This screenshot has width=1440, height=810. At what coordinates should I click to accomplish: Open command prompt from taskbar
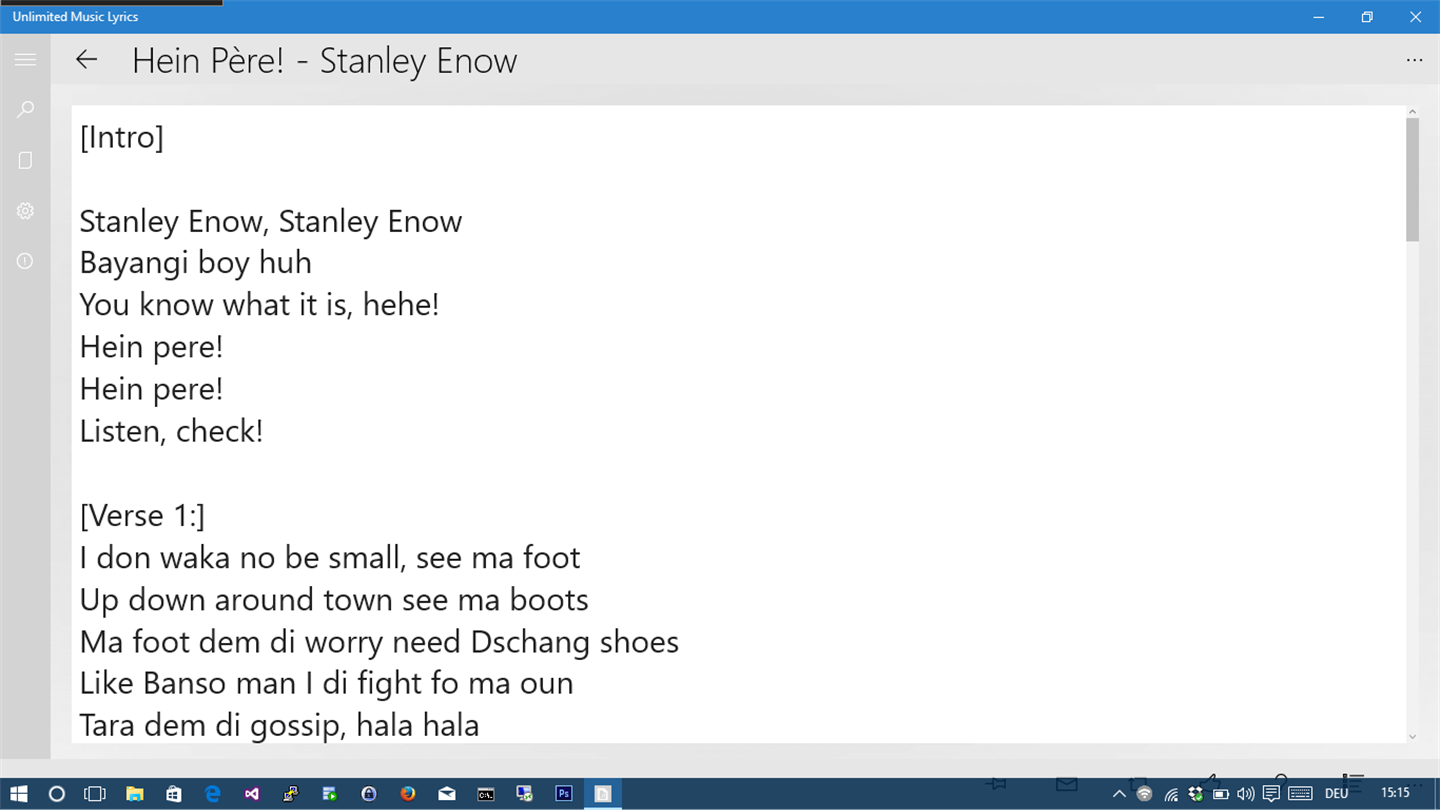coord(486,794)
